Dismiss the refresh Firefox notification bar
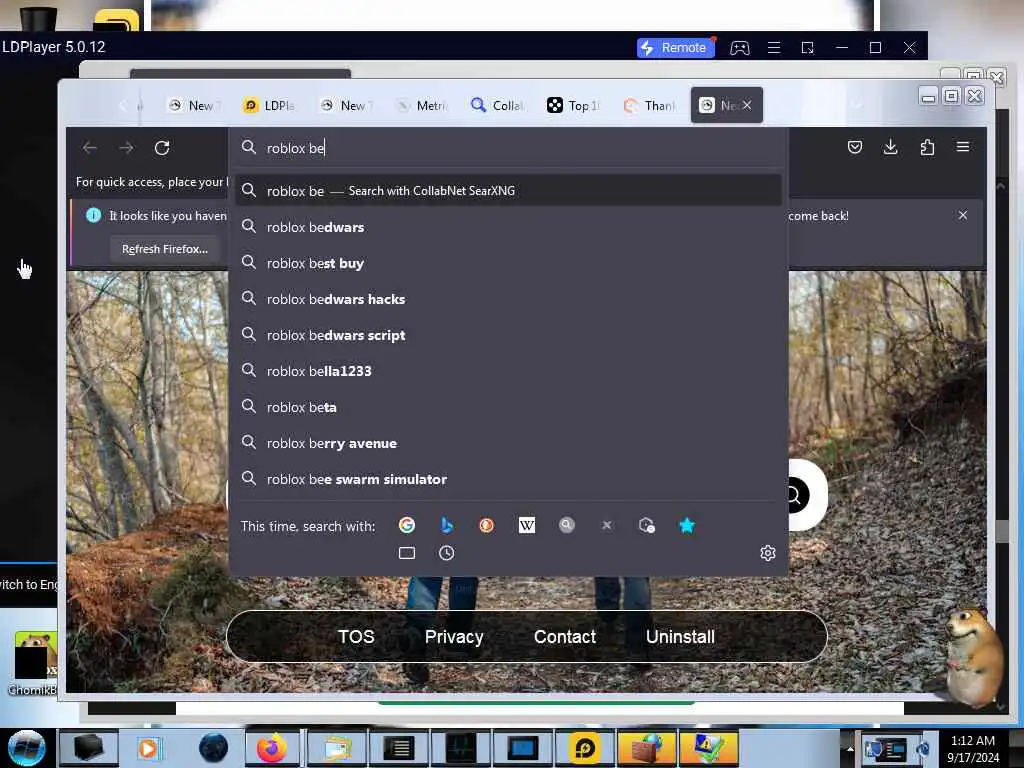1024x768 pixels. (x=963, y=215)
